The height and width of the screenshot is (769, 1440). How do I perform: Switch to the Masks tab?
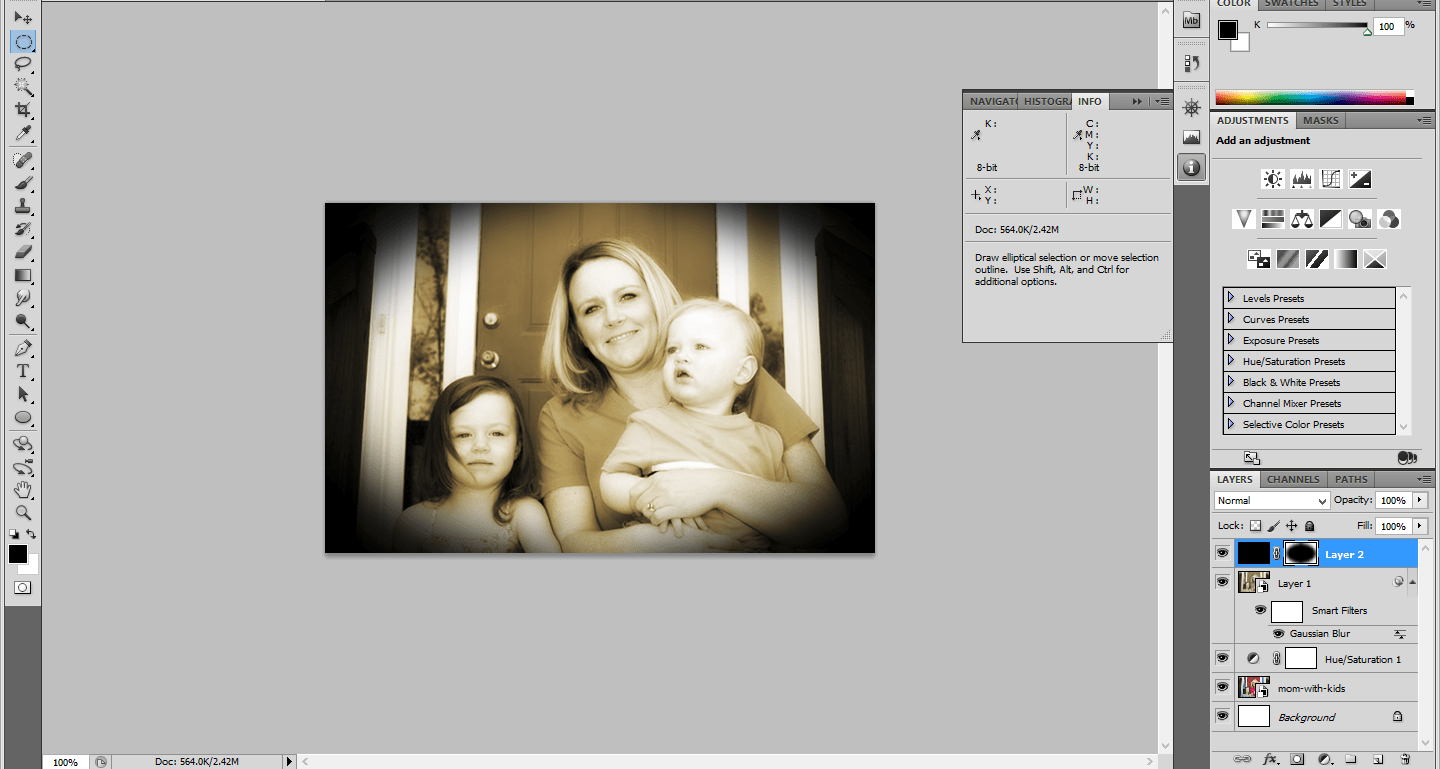pyautogui.click(x=1320, y=120)
